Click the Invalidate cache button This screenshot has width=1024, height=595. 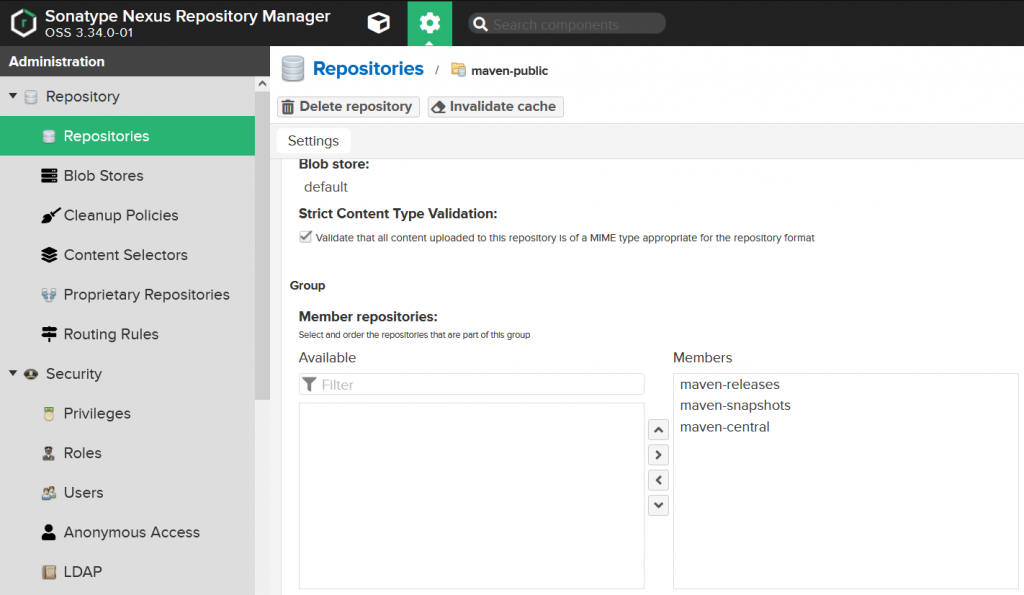[496, 106]
